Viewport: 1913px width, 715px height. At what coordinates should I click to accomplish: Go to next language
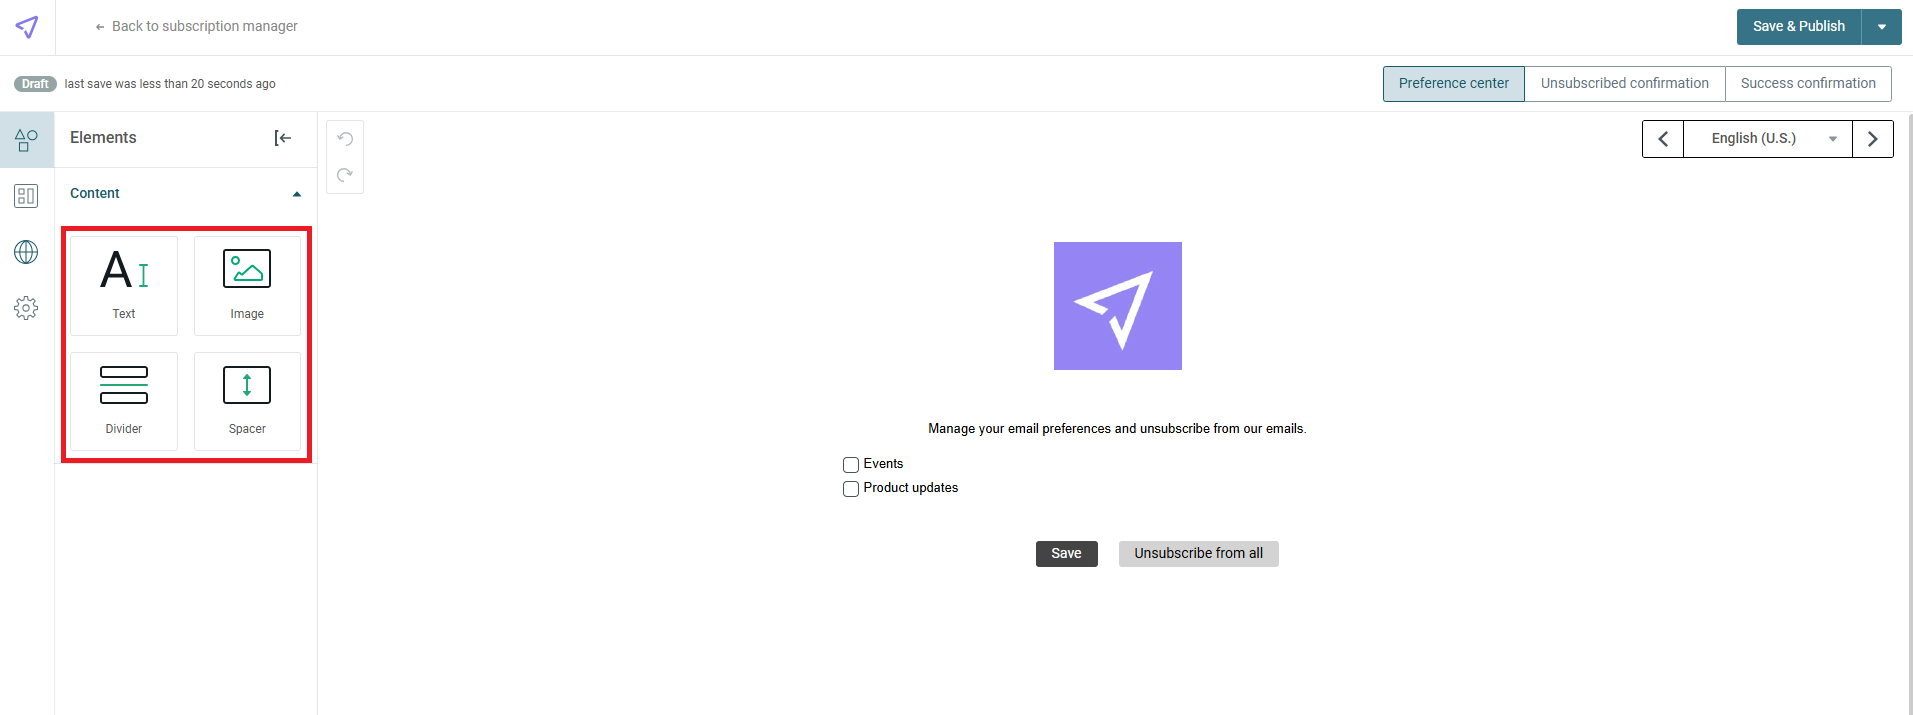(1873, 139)
